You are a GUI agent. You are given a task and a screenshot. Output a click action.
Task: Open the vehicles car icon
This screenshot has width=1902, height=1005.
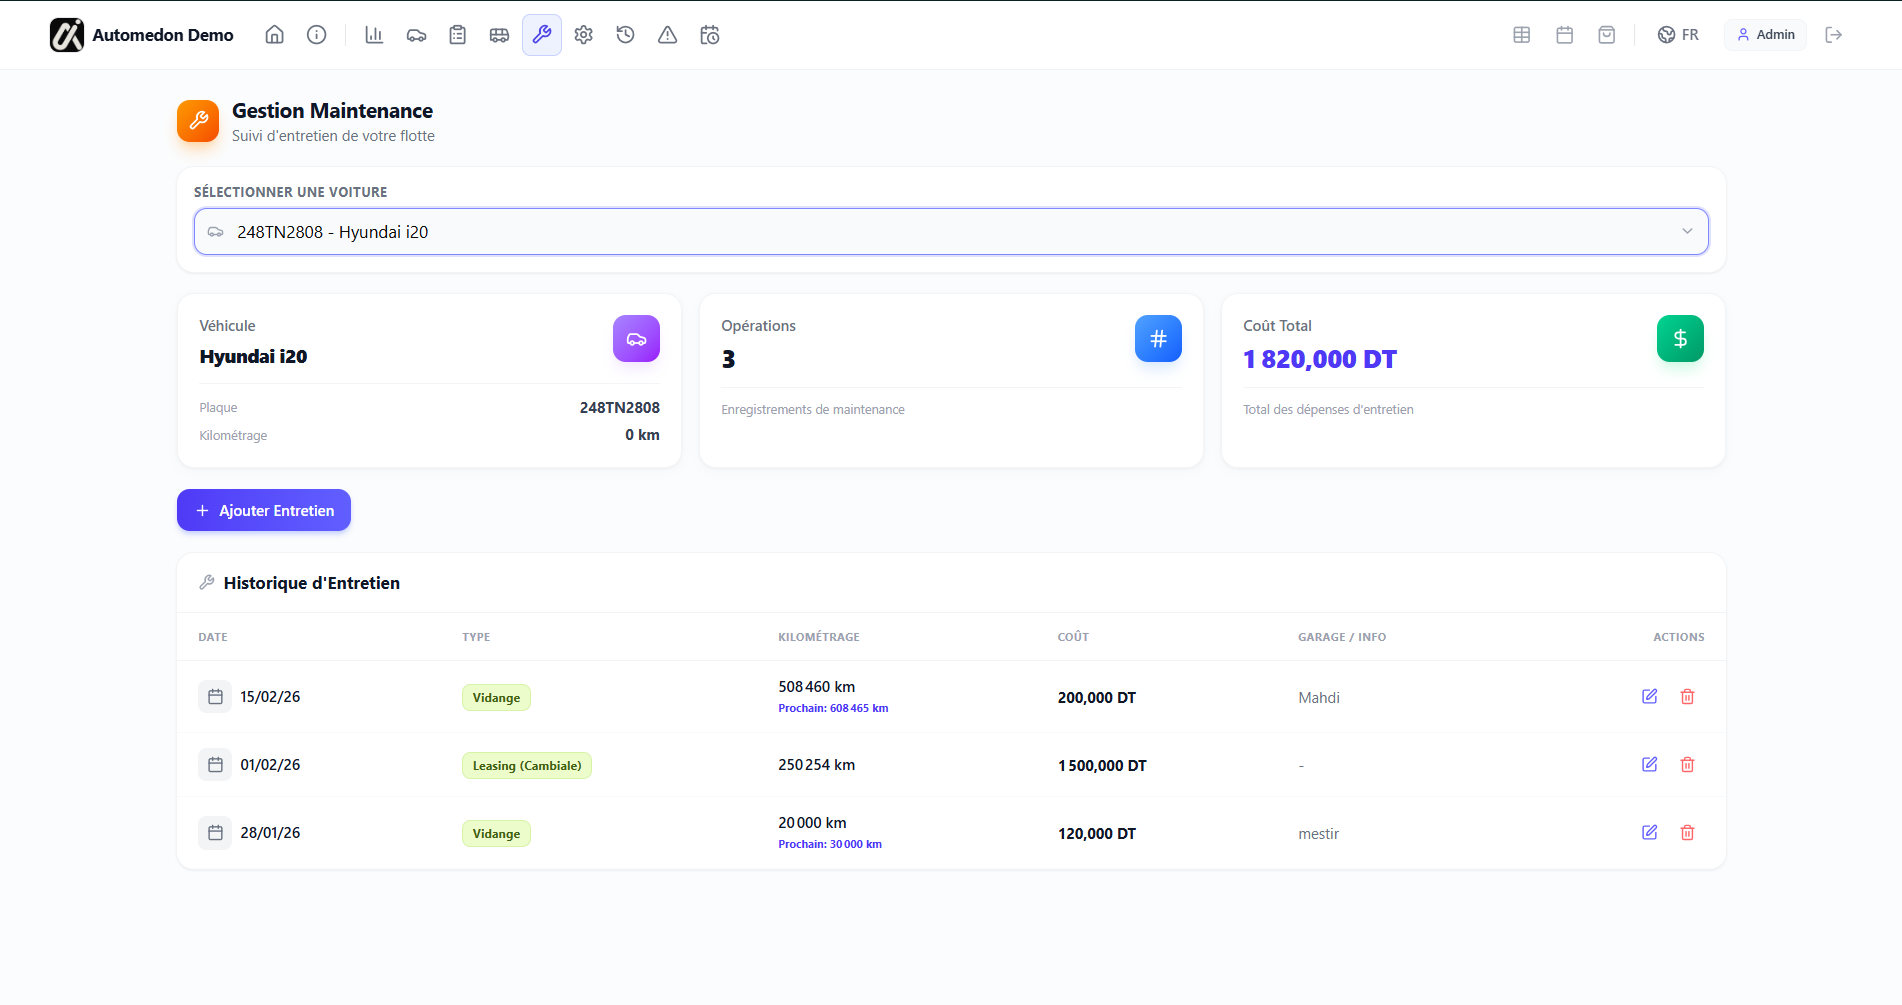coord(416,34)
